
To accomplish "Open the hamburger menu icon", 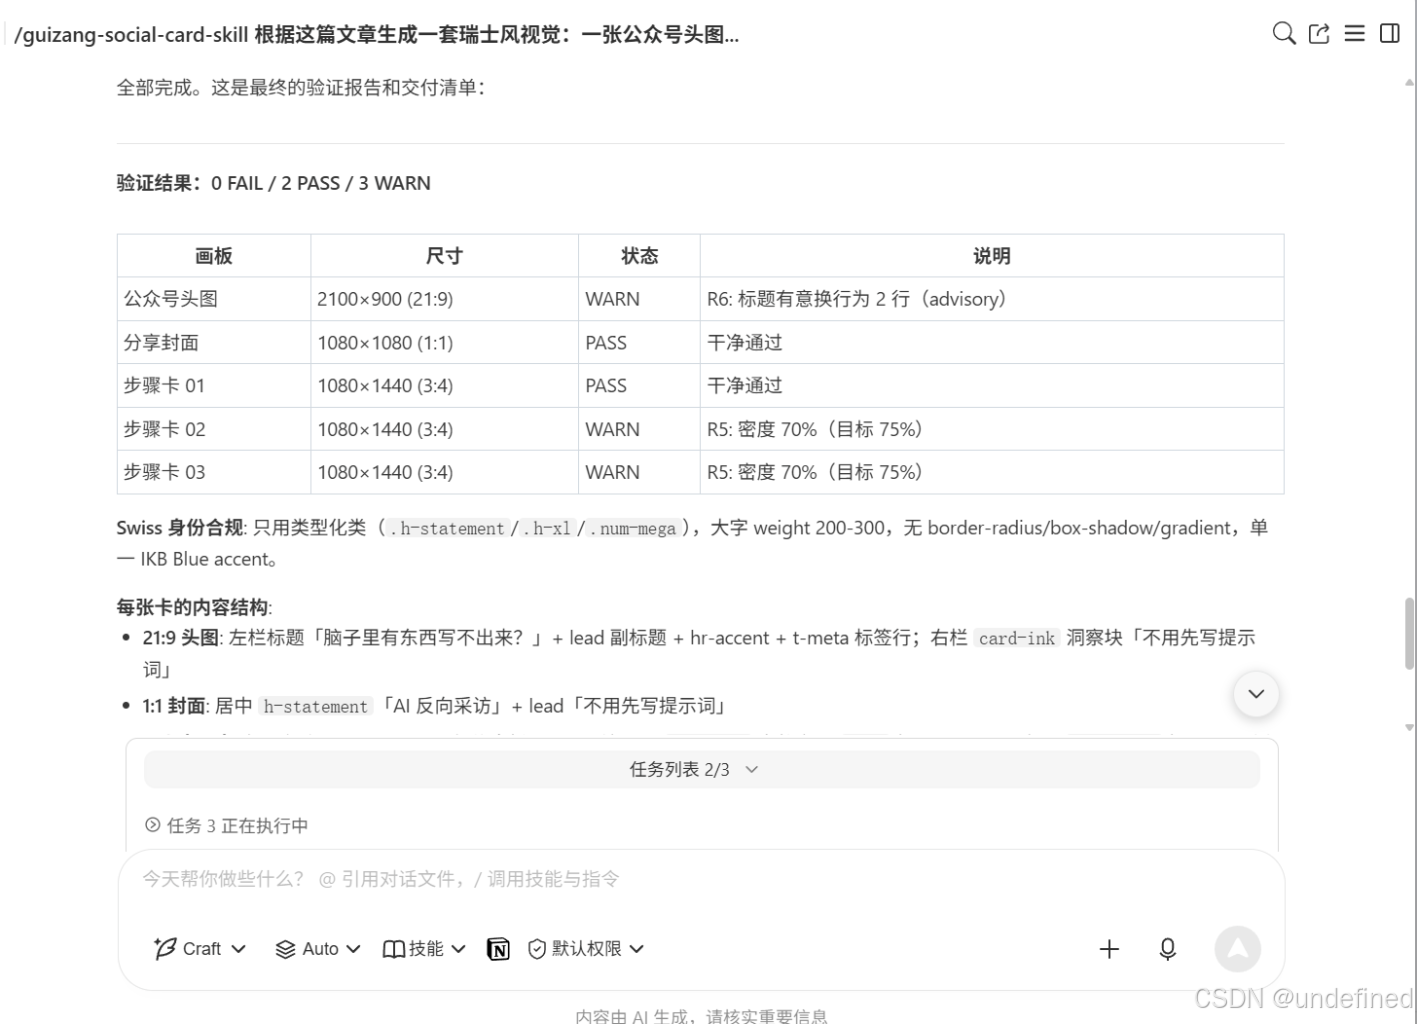I will (x=1355, y=34).
